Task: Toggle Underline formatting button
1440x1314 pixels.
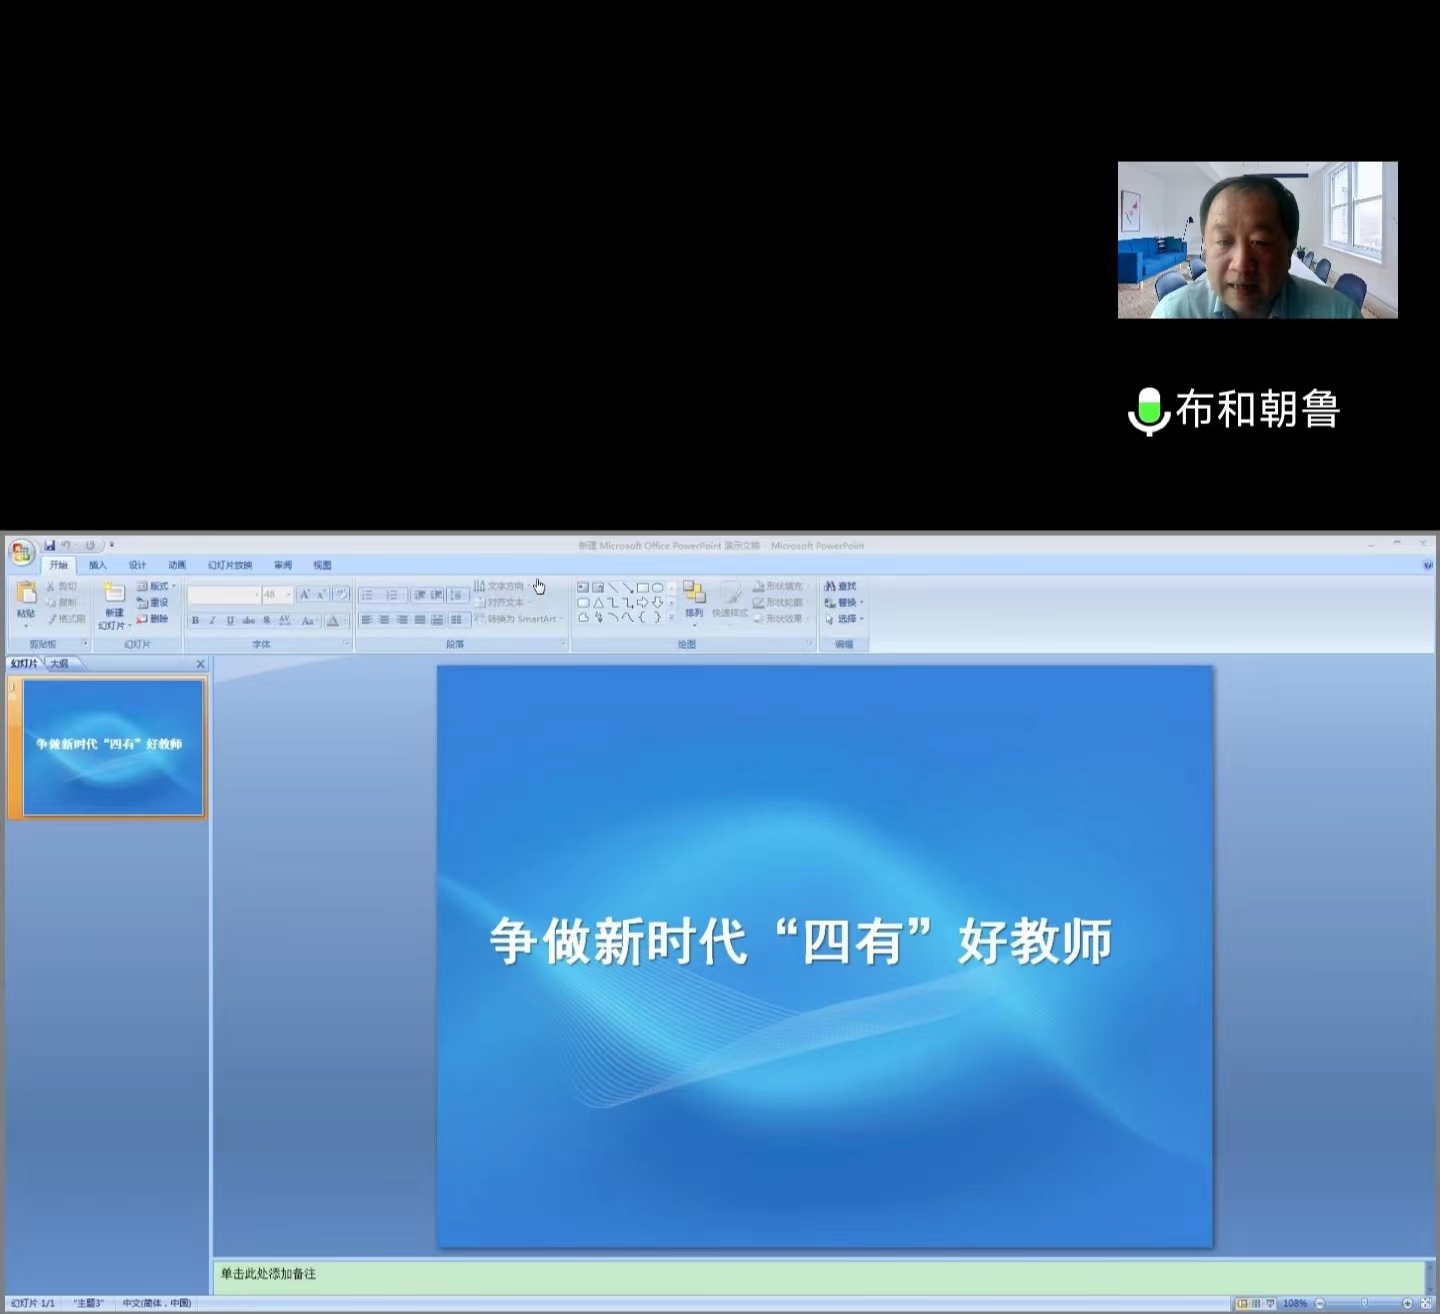Action: (x=230, y=621)
